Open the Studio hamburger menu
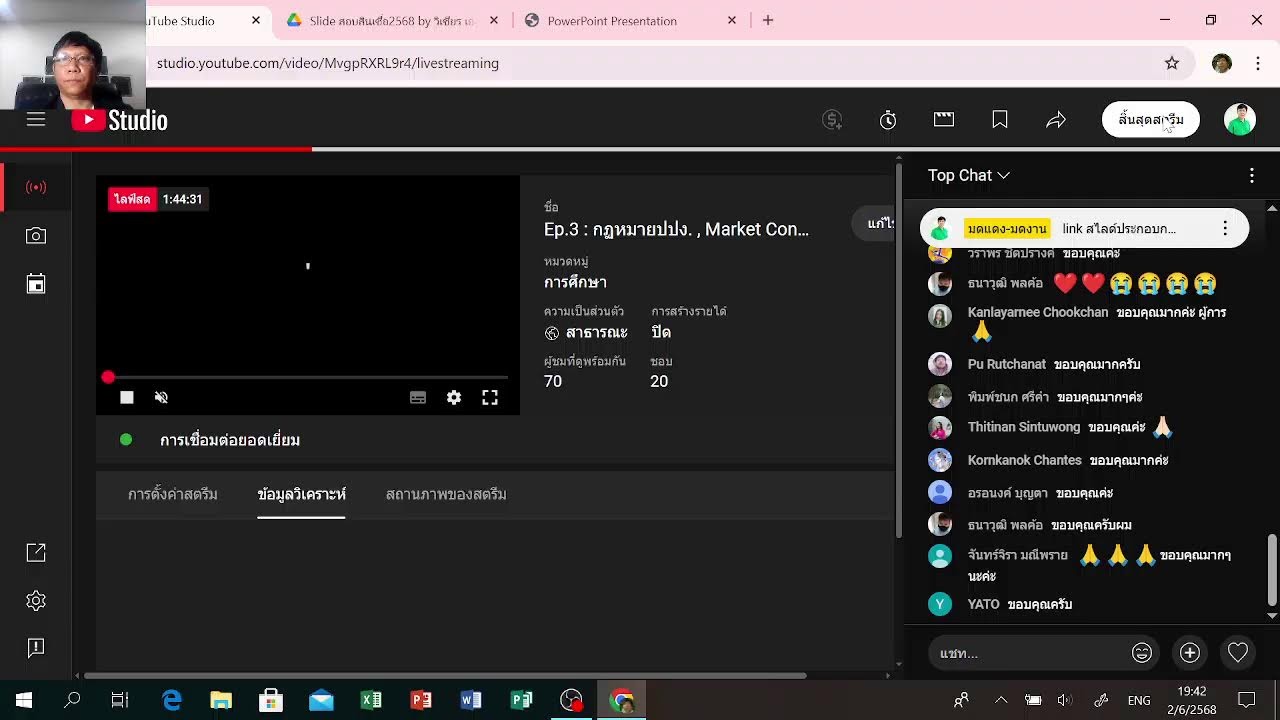 tap(36, 120)
